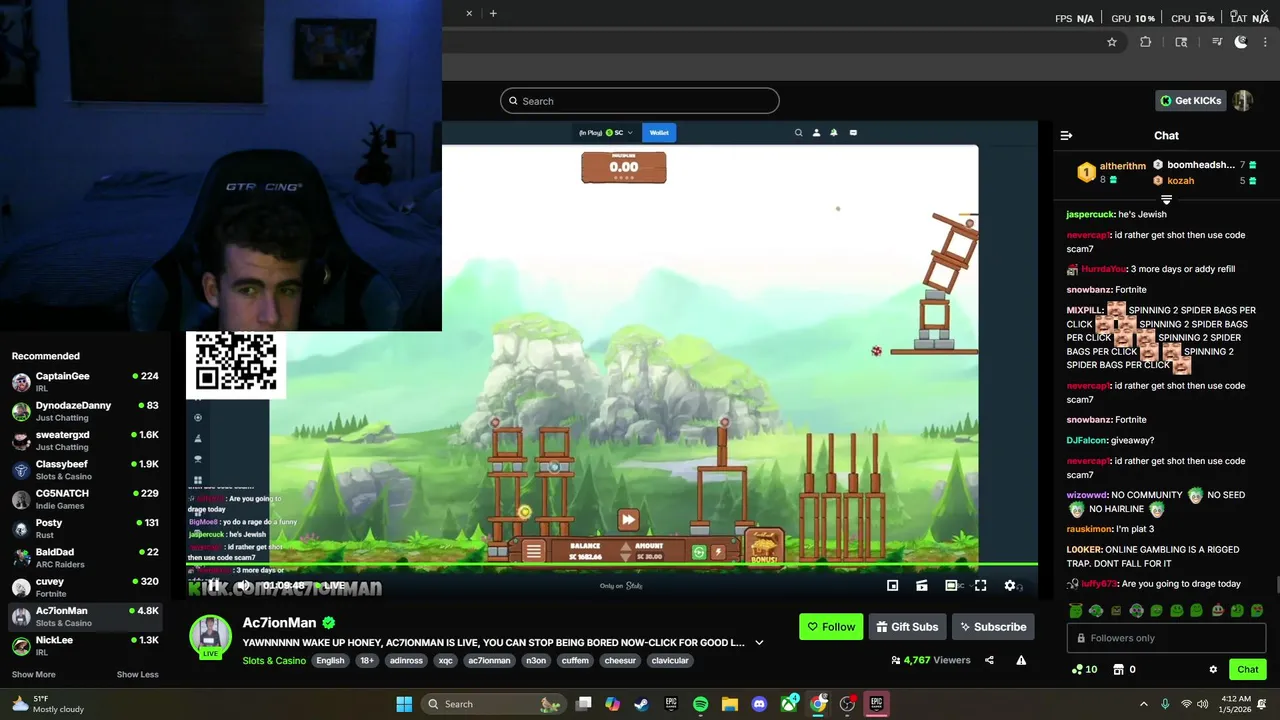Select the xqc tag
Screen dimensions: 1280x720
coord(445,660)
